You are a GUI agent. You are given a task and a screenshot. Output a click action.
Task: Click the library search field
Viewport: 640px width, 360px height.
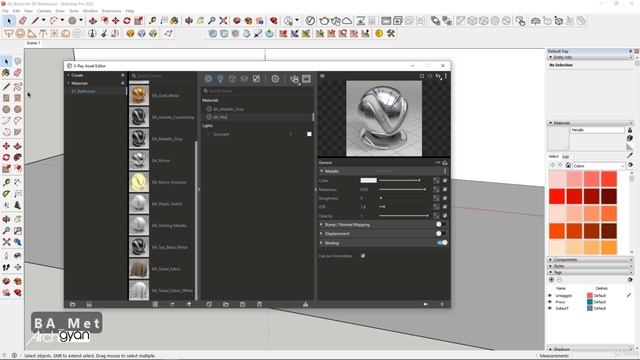pyautogui.click(x=163, y=76)
